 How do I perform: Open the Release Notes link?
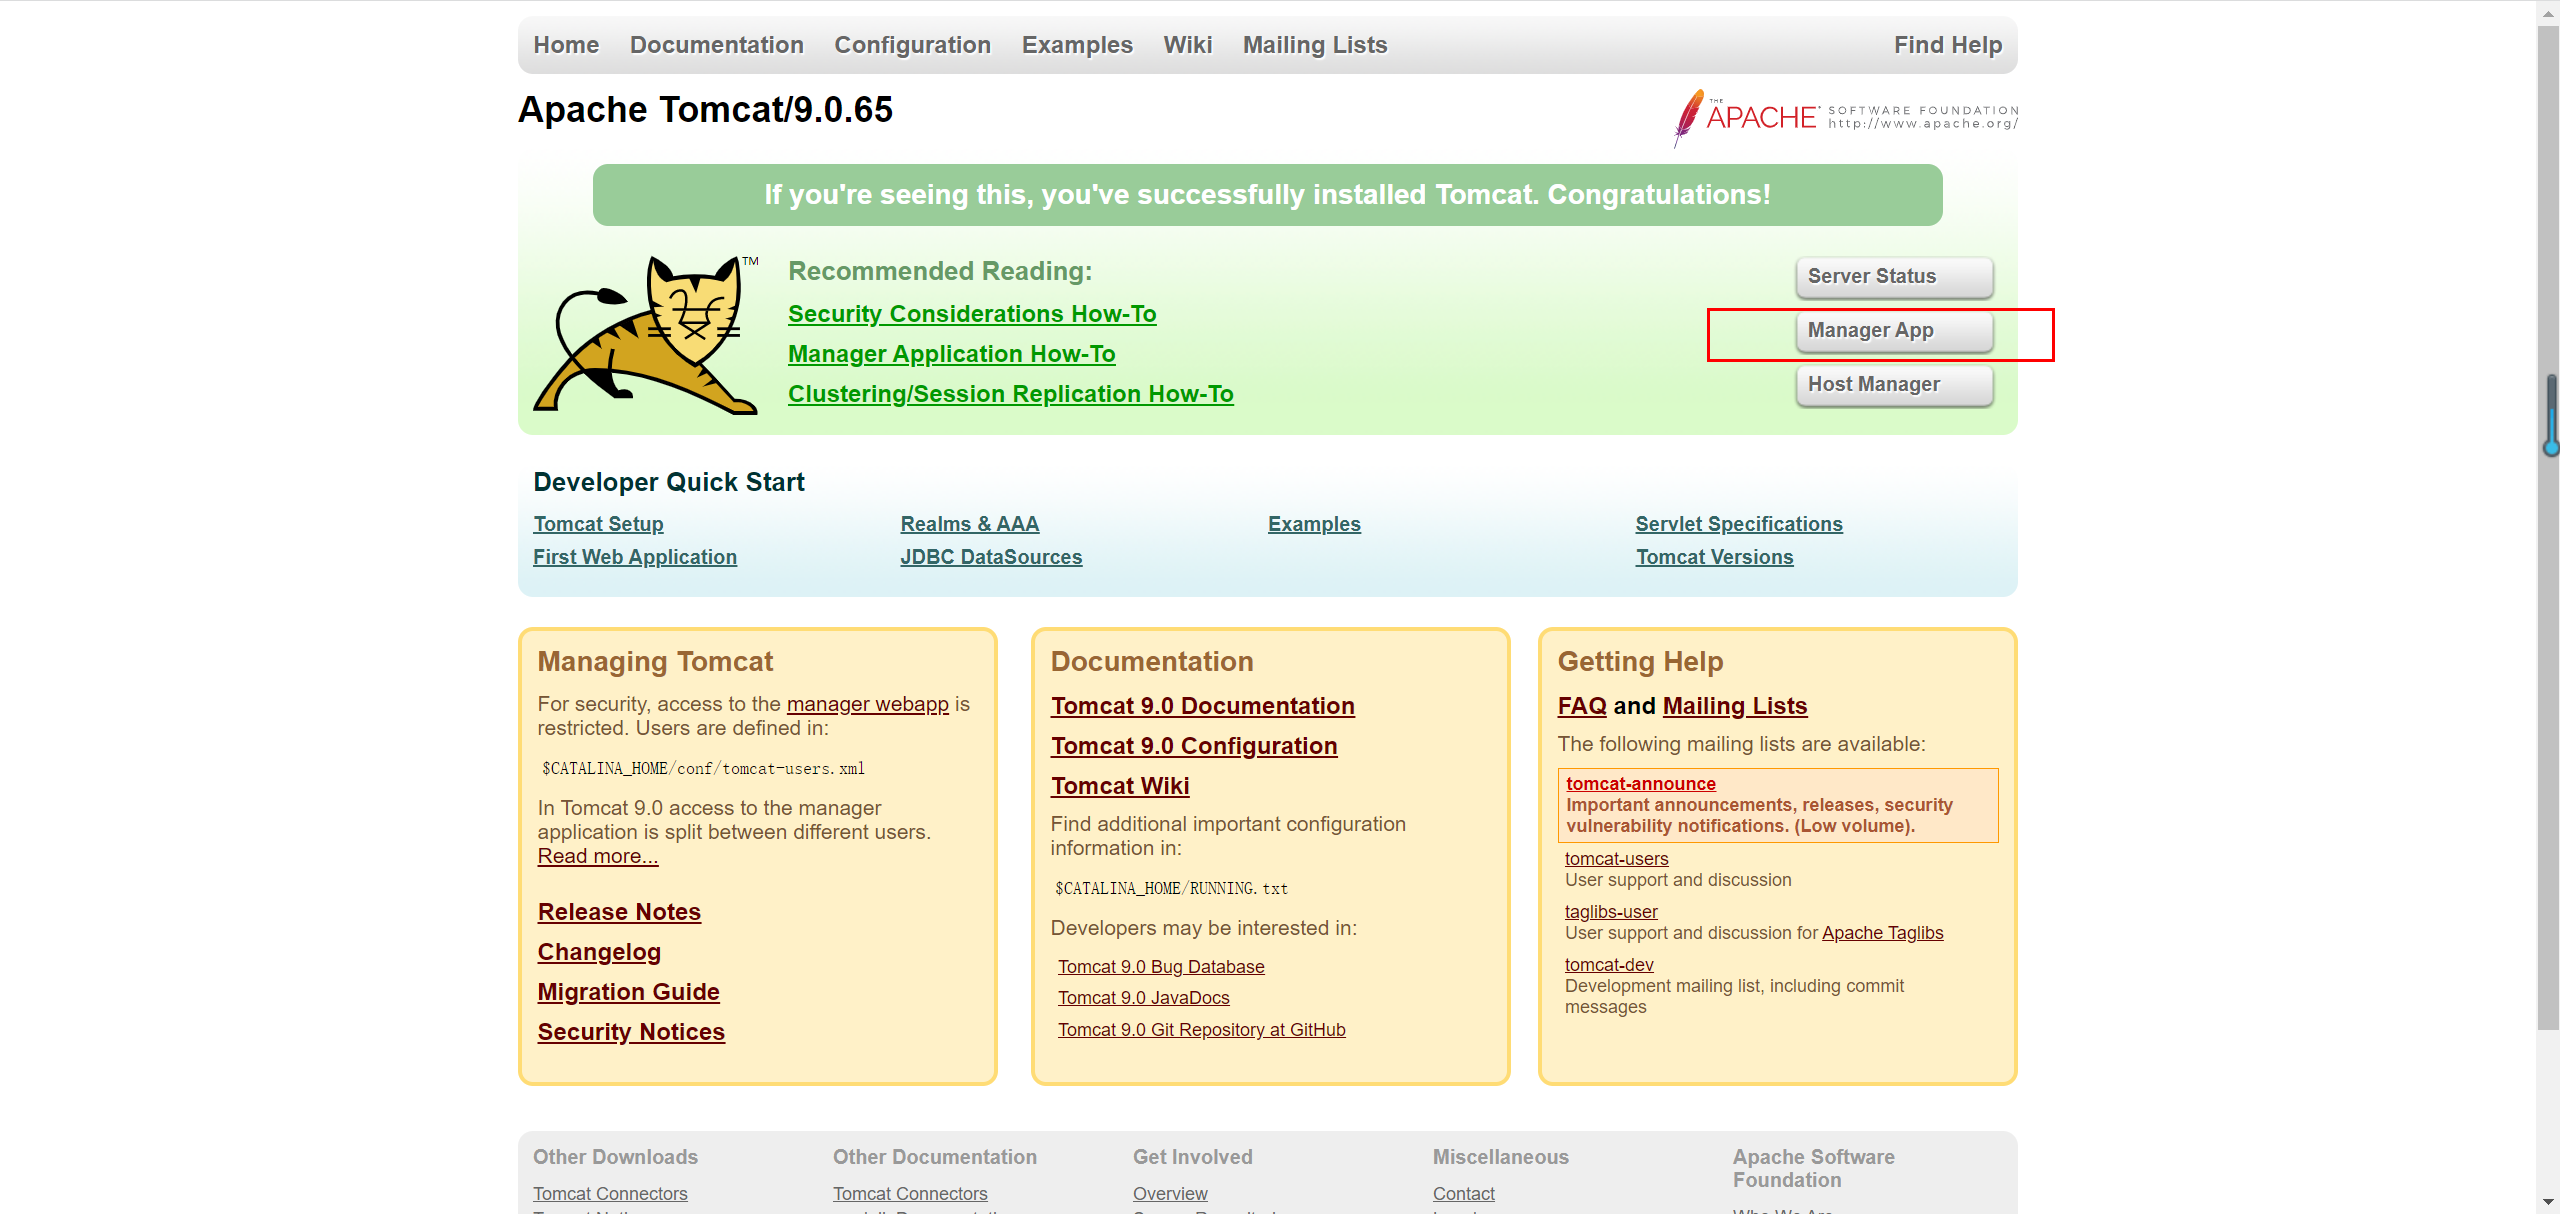[619, 912]
